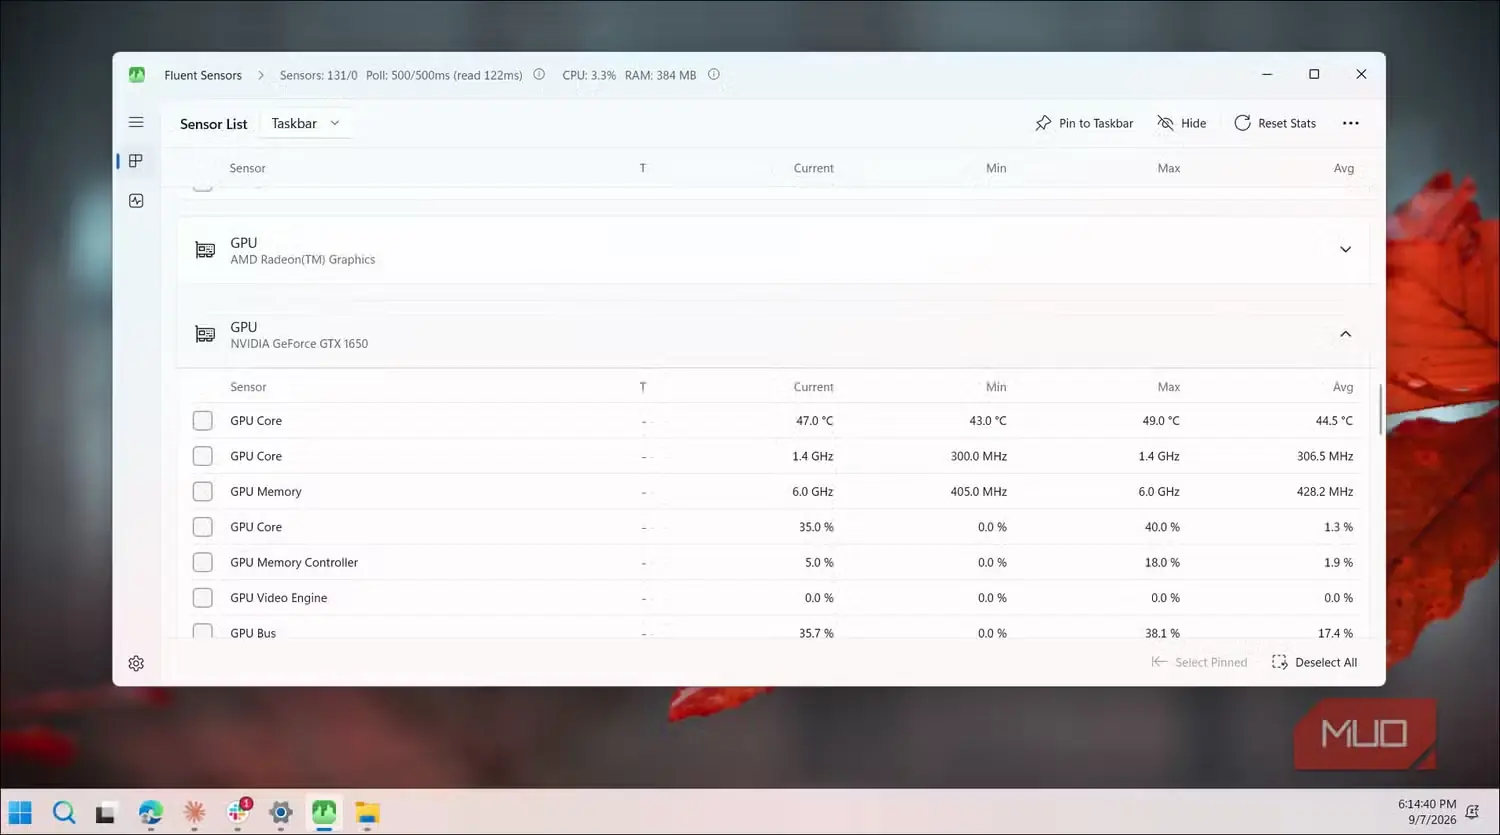This screenshot has width=1500, height=835.
Task: Click the Sensor List heading
Action: [x=213, y=124]
